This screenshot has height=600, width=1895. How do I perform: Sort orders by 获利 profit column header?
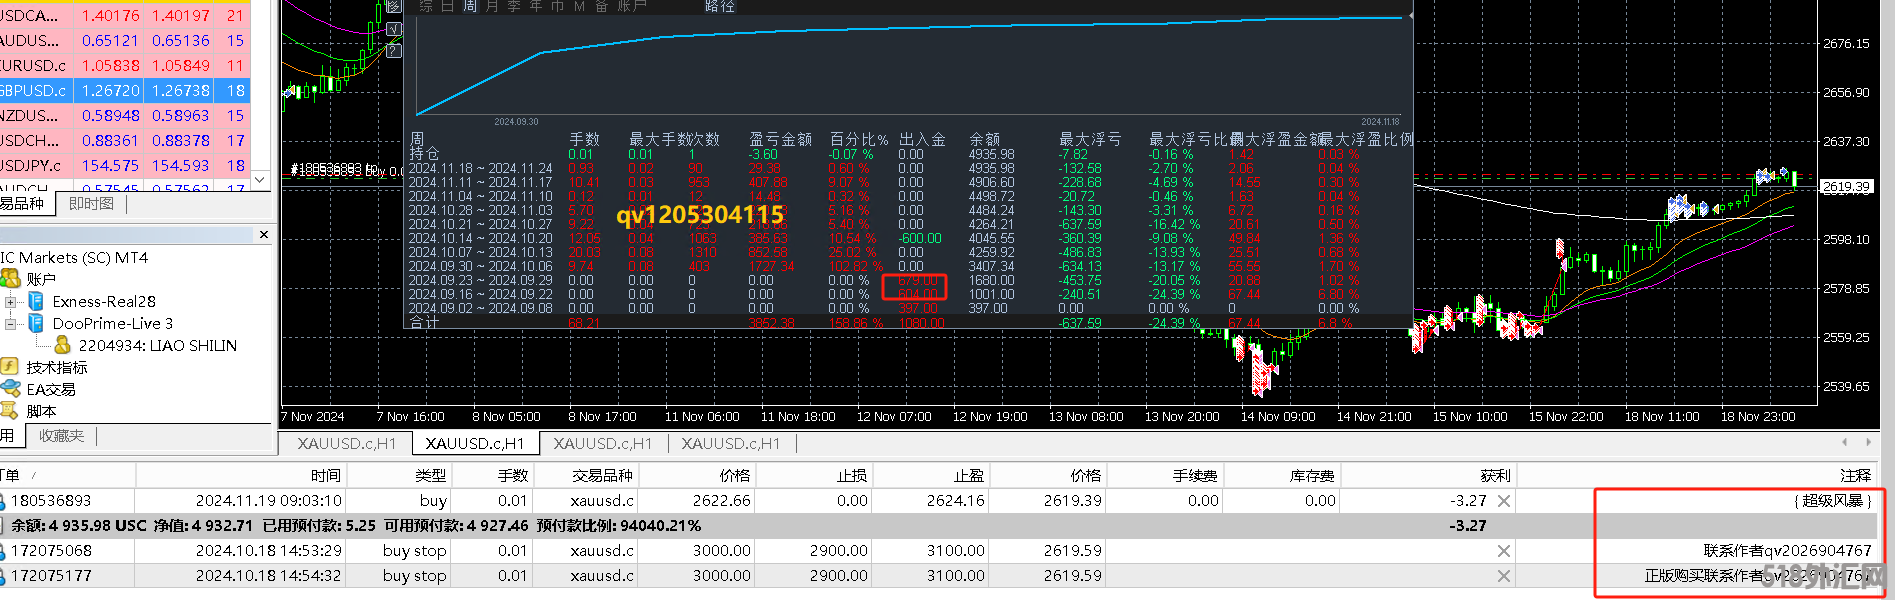pyautogui.click(x=1495, y=475)
